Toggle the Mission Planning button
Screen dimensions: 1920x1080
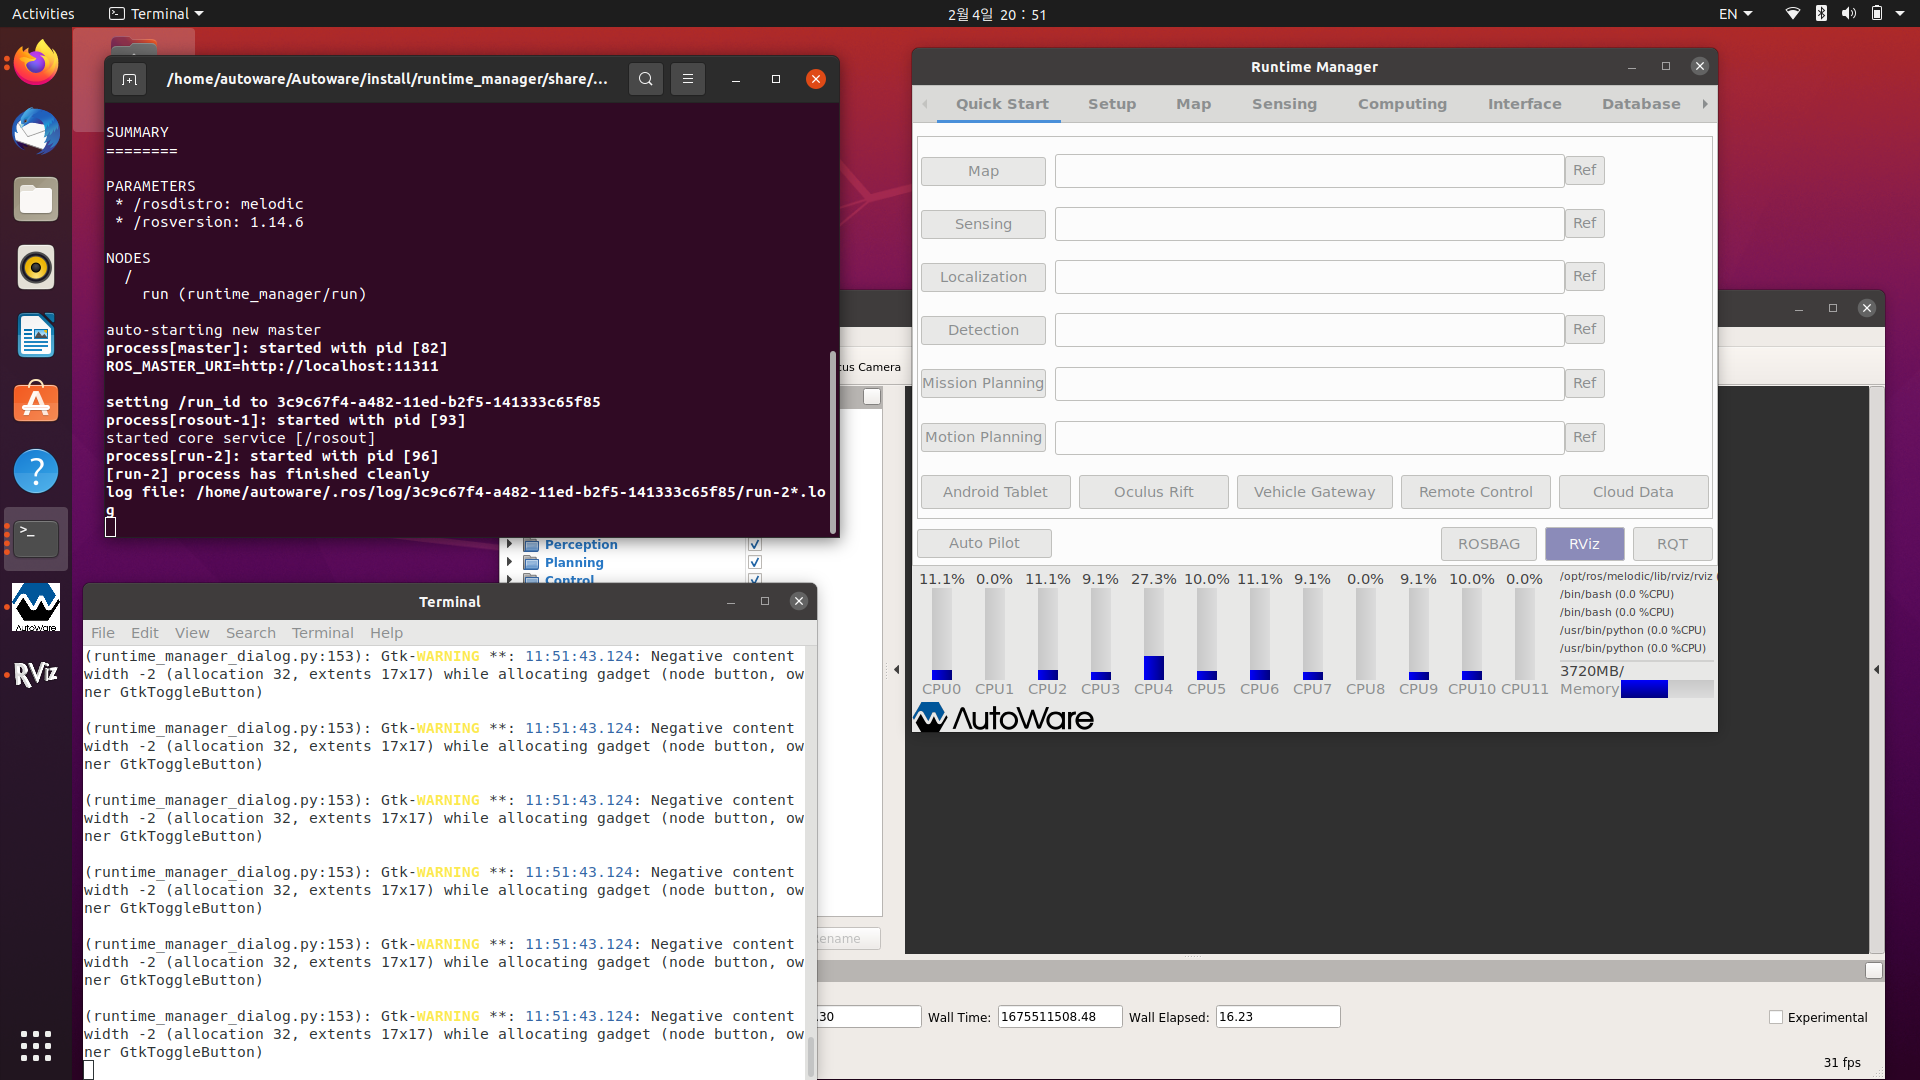tap(983, 383)
